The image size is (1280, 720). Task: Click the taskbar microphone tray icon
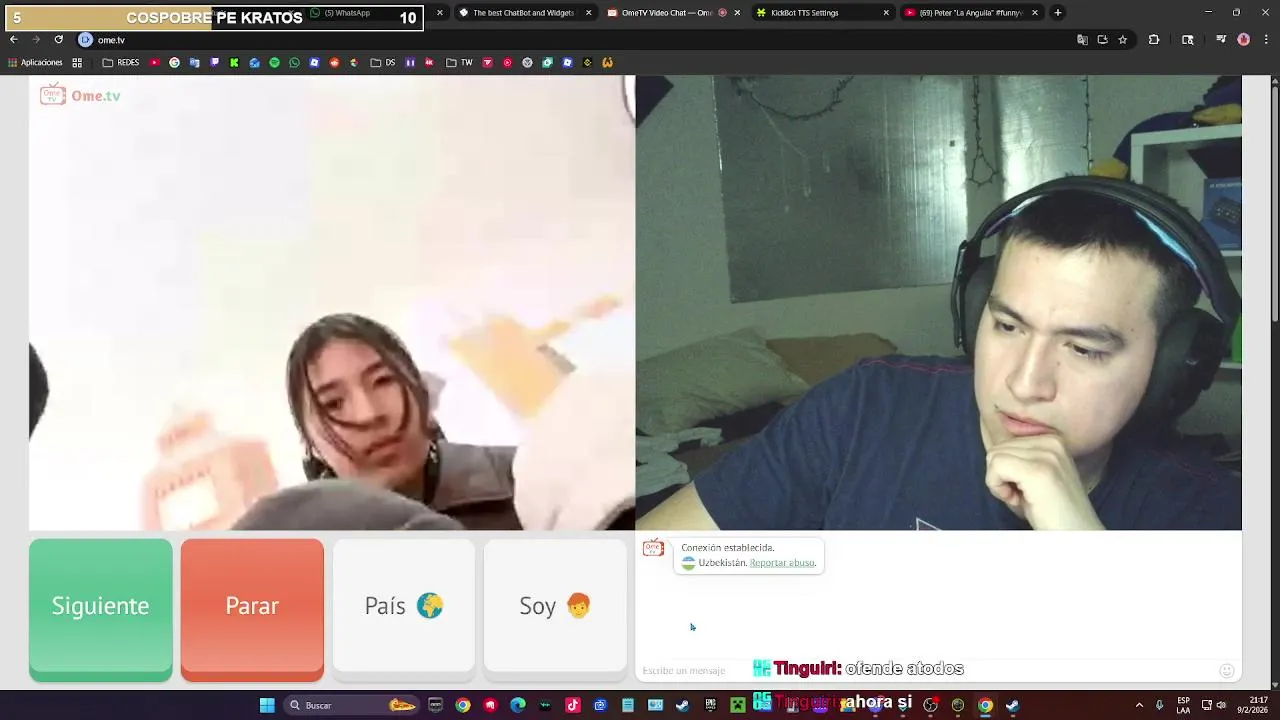[1159, 705]
